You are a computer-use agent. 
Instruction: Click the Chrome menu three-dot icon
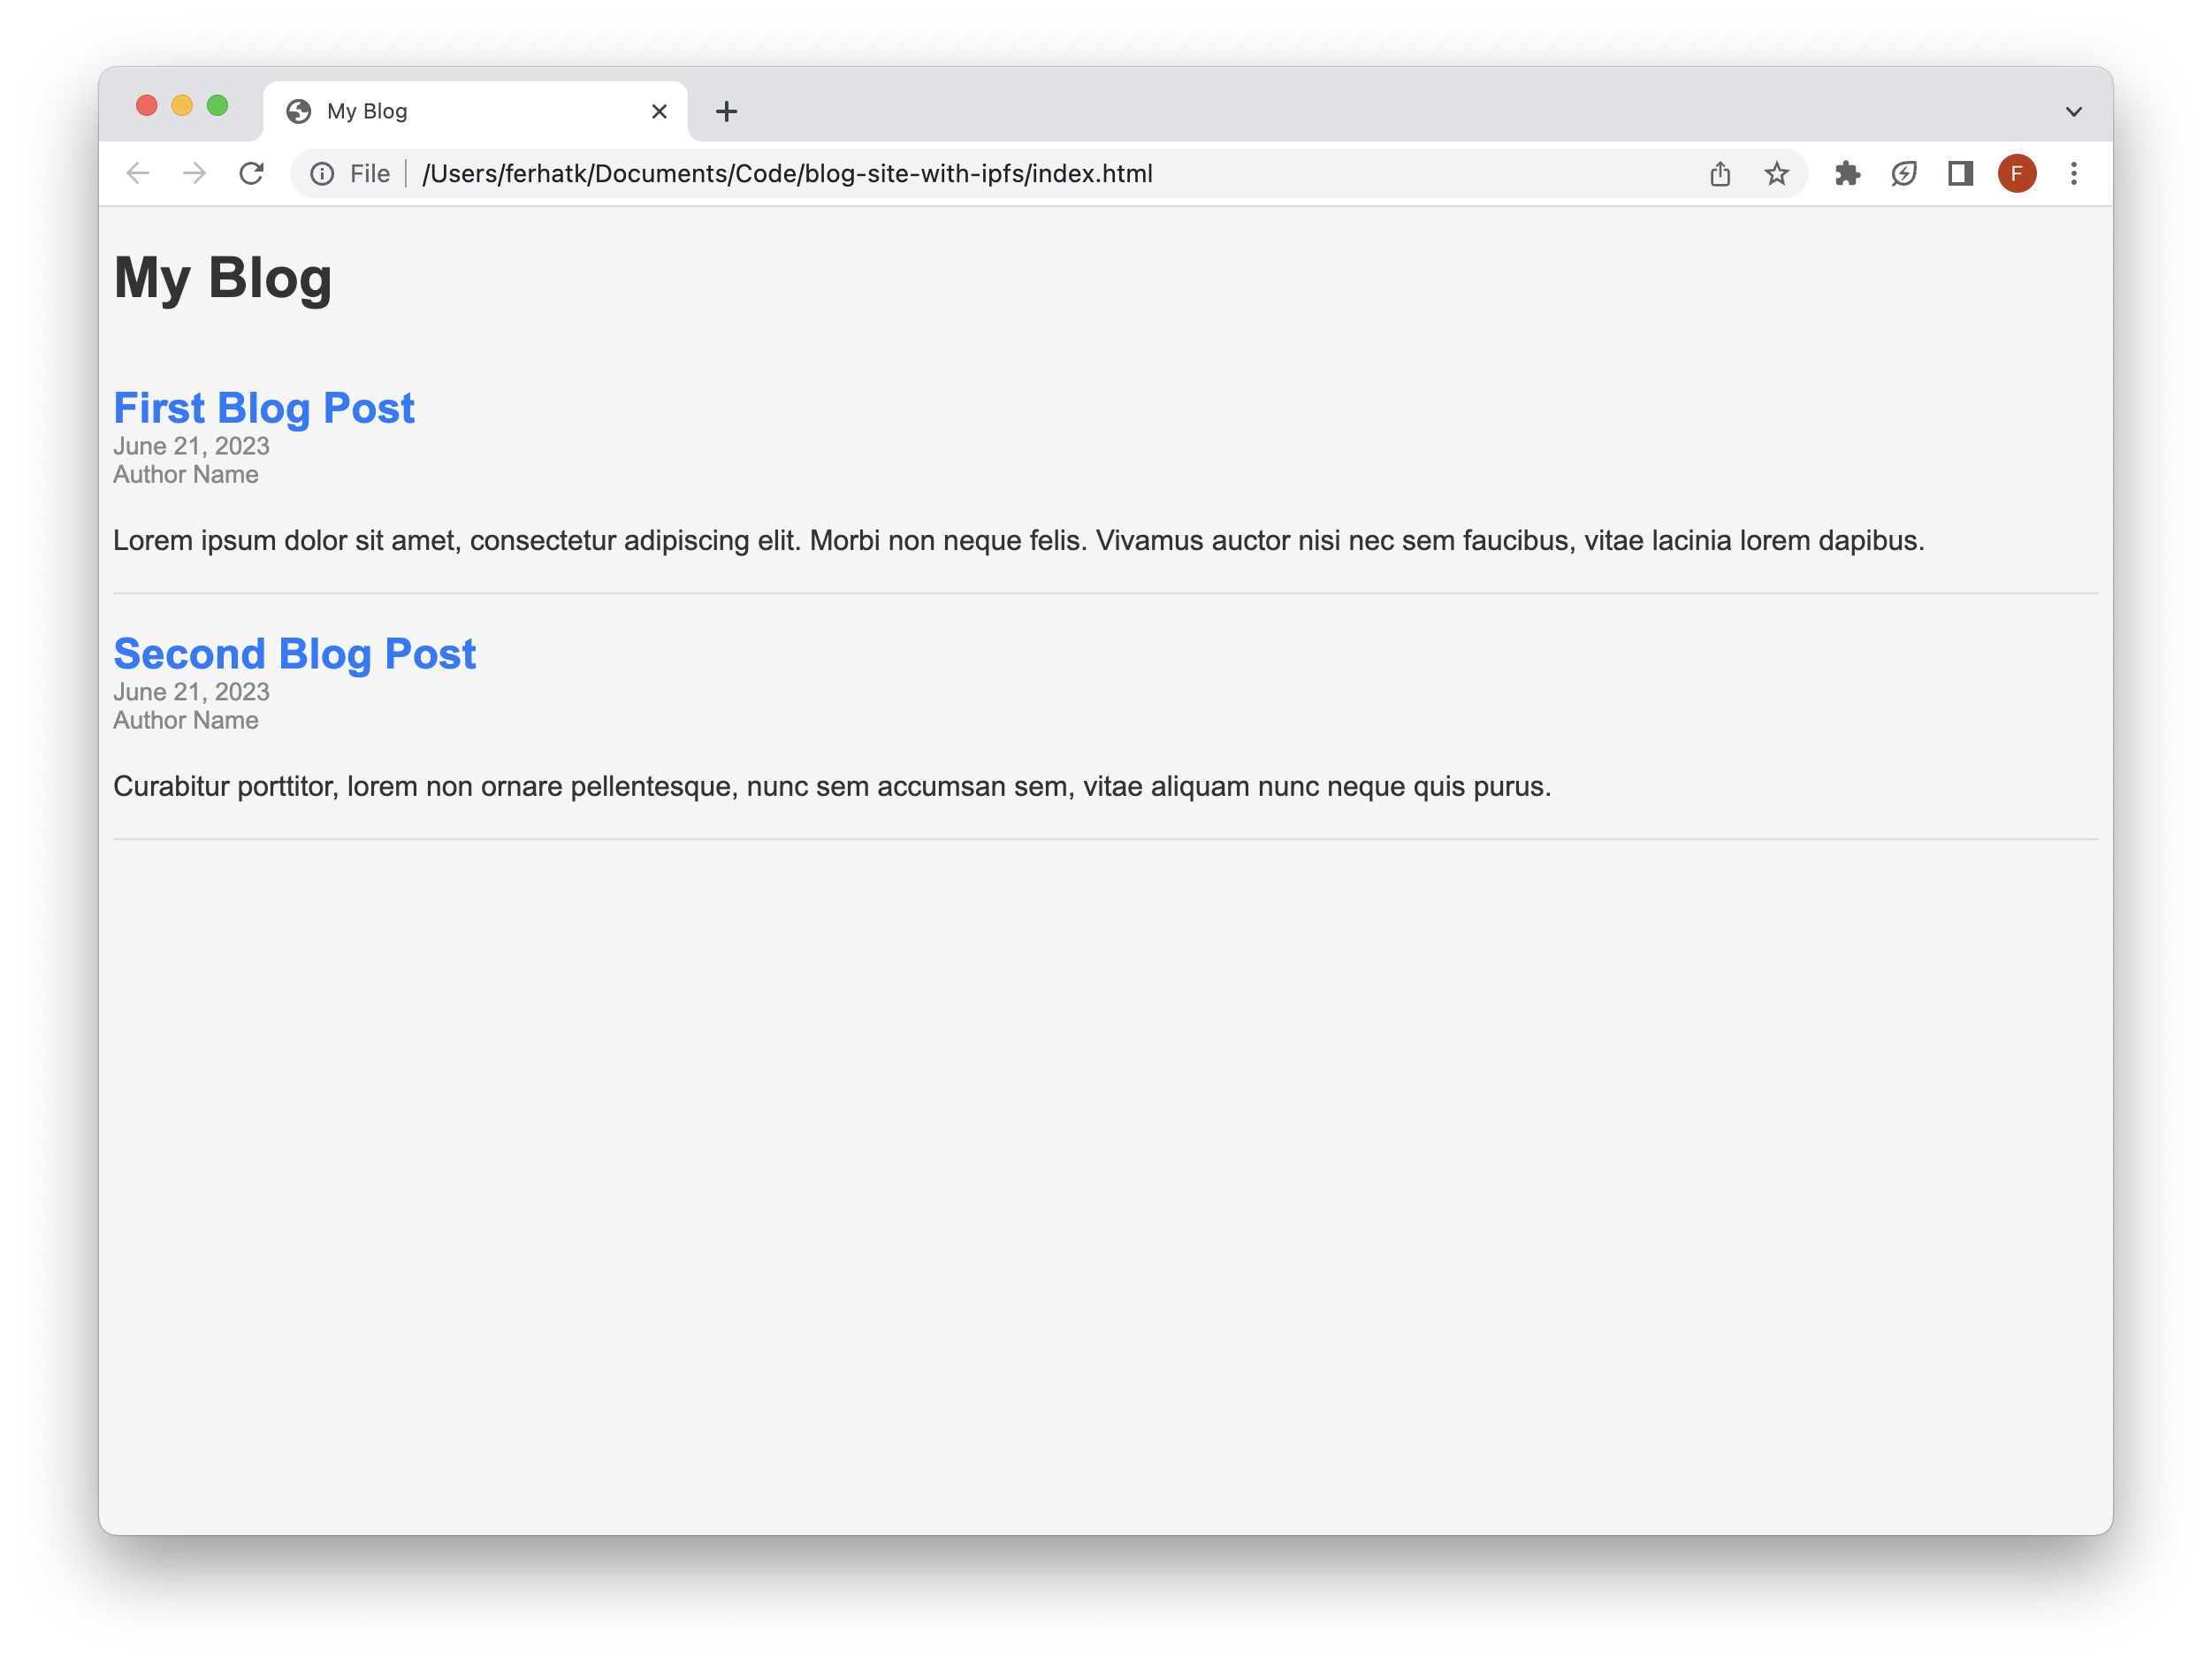point(2074,173)
